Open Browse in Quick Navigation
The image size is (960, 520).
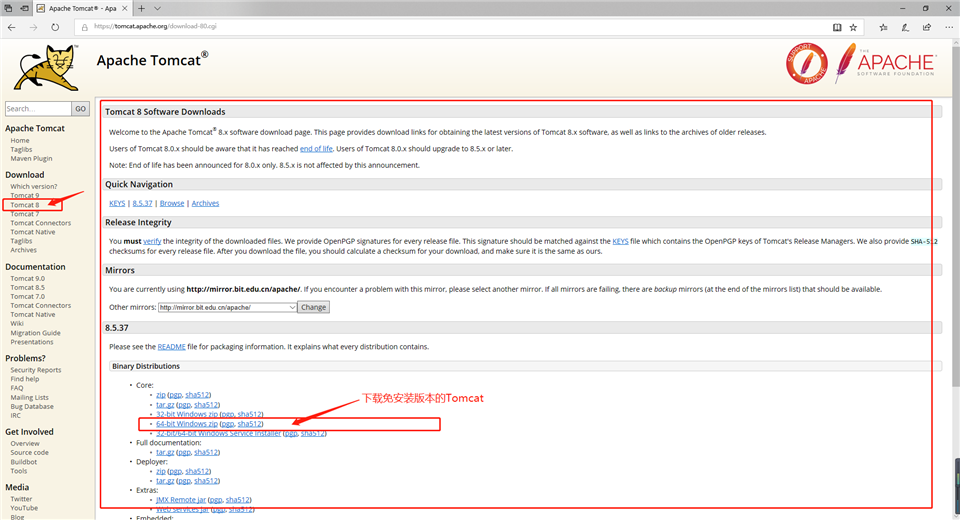tap(172, 203)
